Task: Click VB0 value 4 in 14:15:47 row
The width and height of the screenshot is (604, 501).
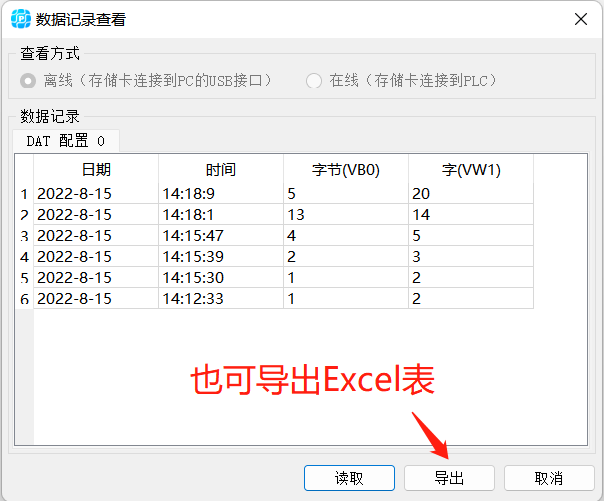Action: pyautogui.click(x=346, y=235)
